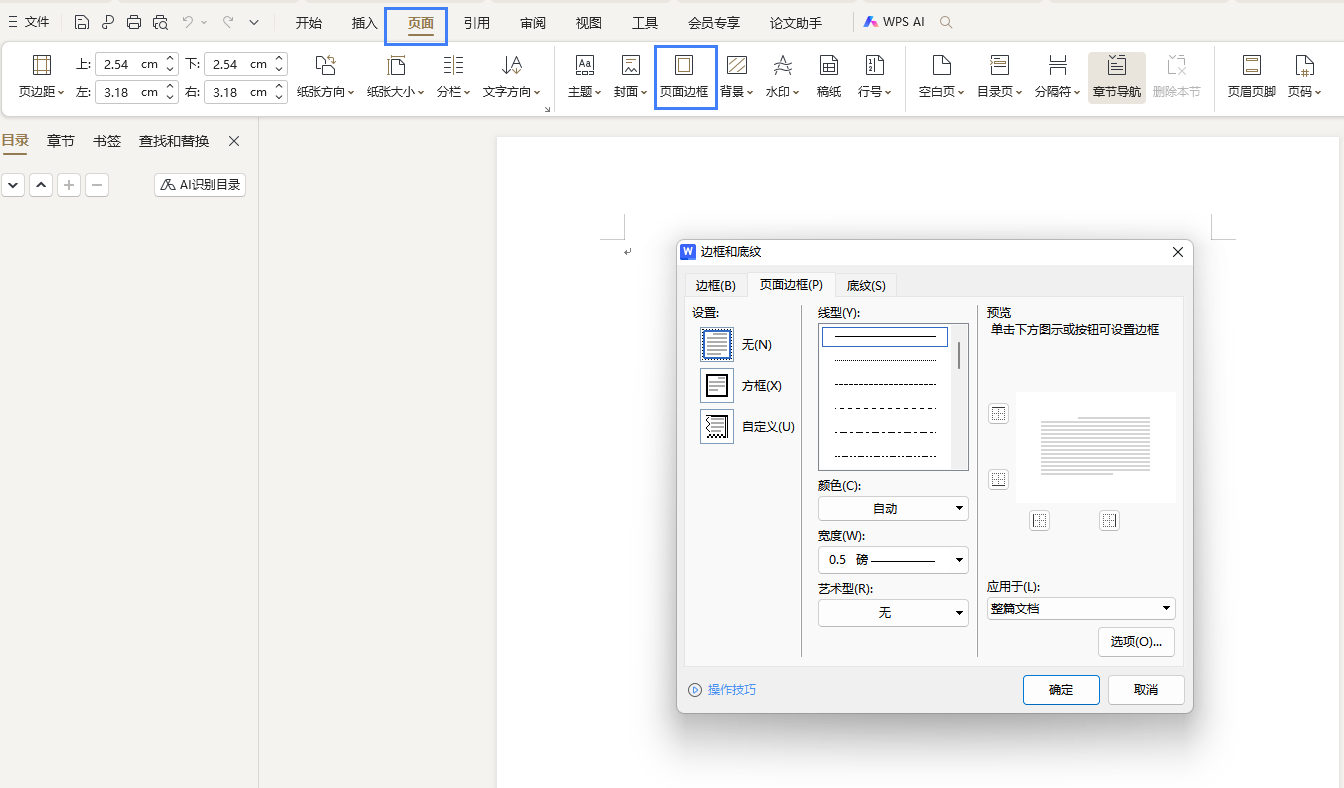
Task: Open the 查找和替换 panel tab
Action: coord(174,141)
